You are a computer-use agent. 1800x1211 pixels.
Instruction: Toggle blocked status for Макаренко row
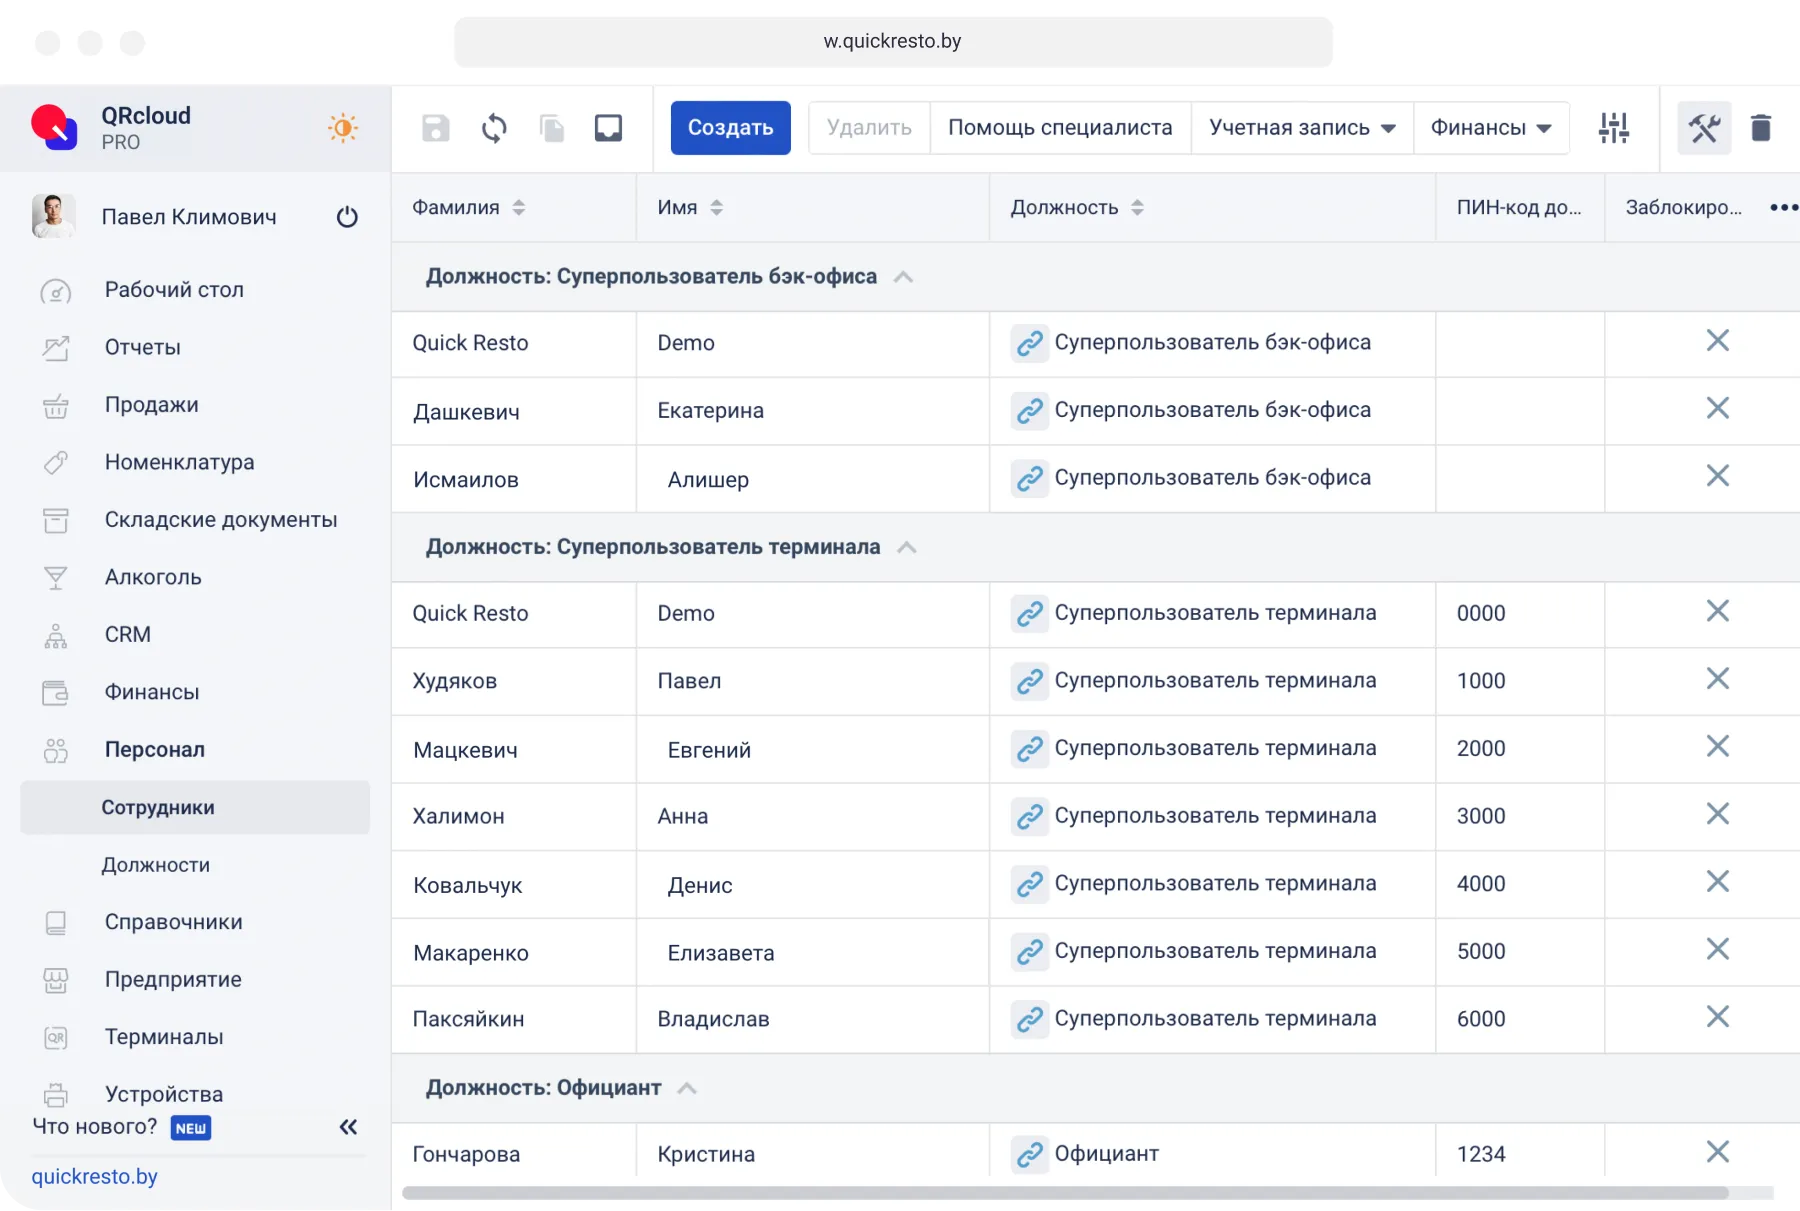coord(1717,949)
